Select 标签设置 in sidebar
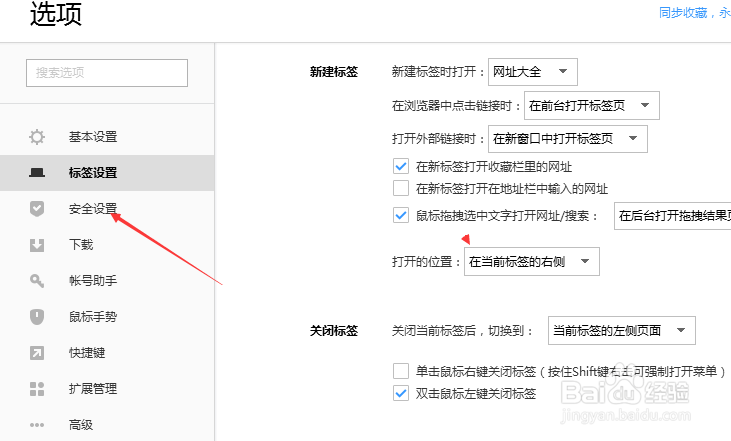Screen dimensions: 731x441 click(x=107, y=173)
